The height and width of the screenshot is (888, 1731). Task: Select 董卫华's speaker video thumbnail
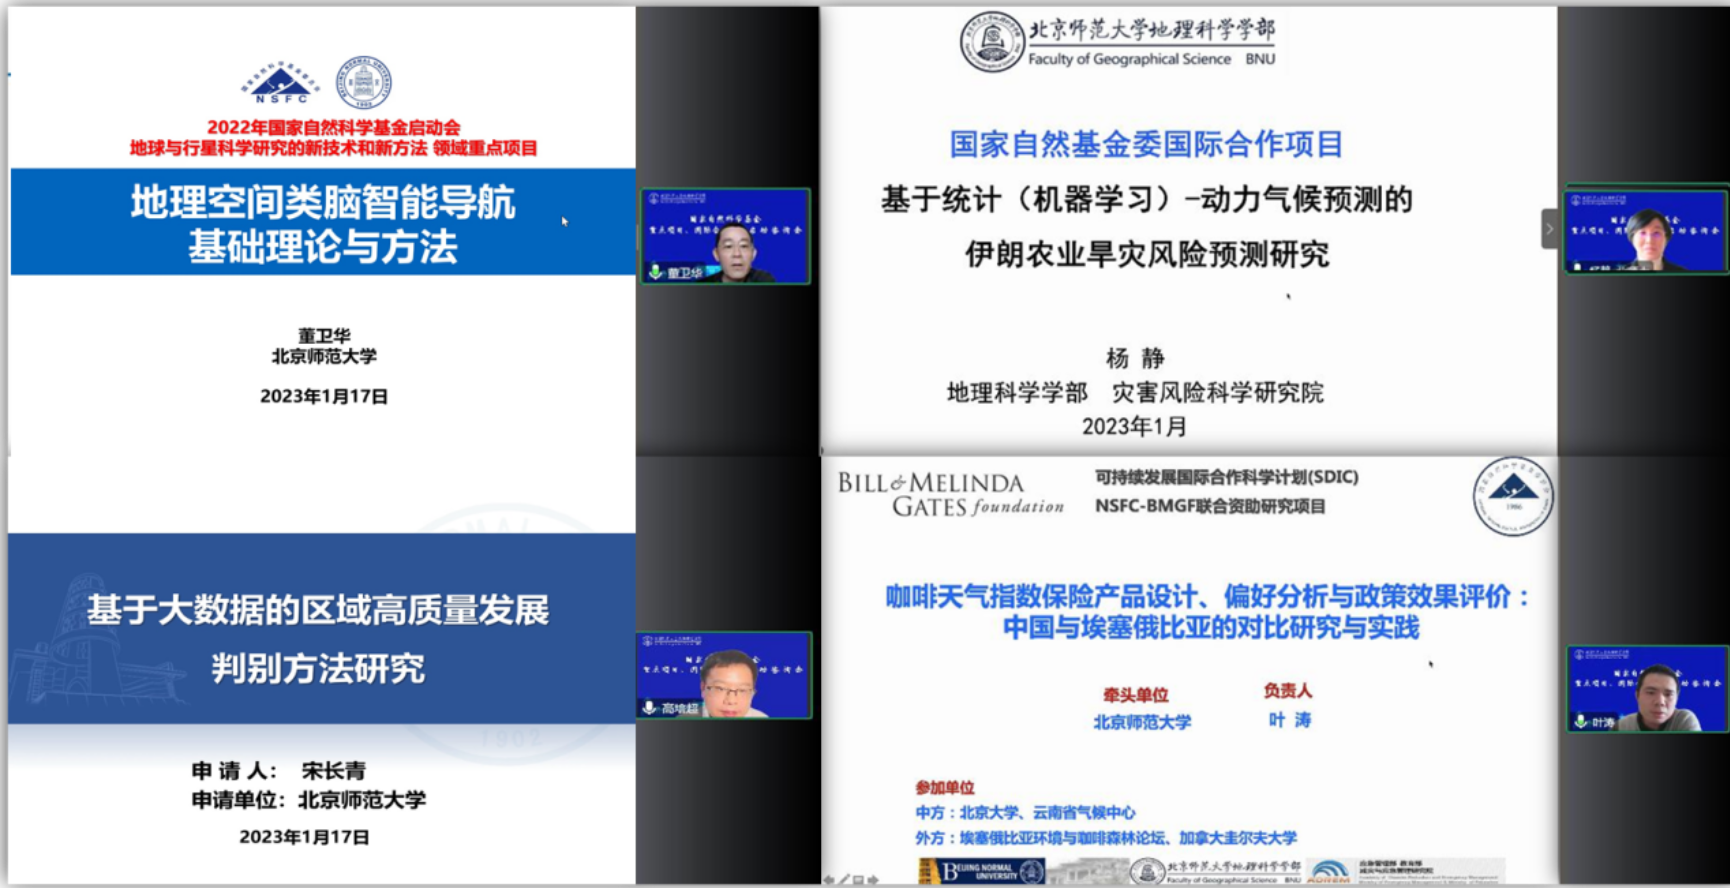pyautogui.click(x=725, y=236)
